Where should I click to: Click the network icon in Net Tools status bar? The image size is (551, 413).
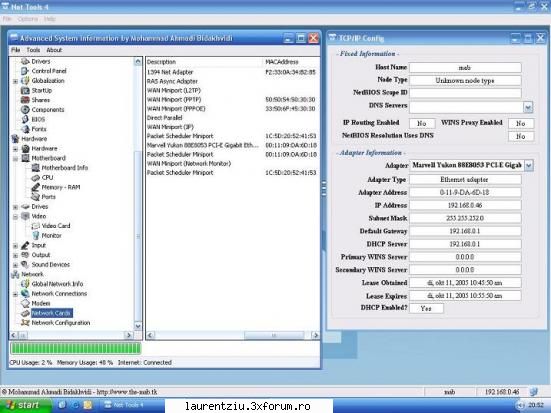(534, 392)
